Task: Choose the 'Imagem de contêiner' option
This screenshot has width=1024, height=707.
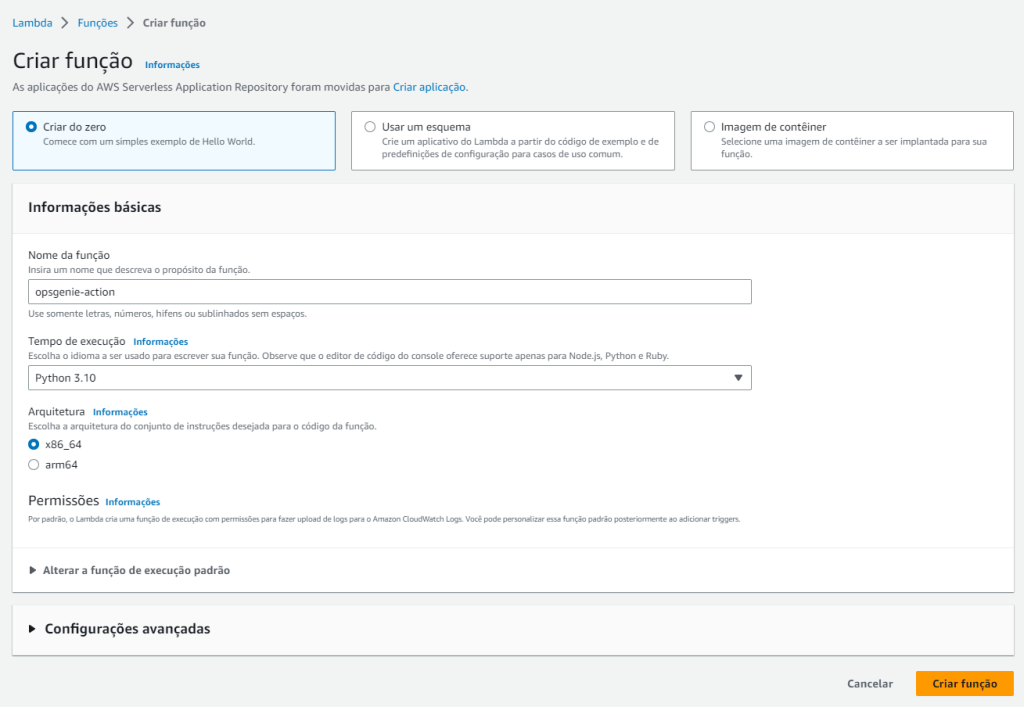Action: [x=709, y=127]
